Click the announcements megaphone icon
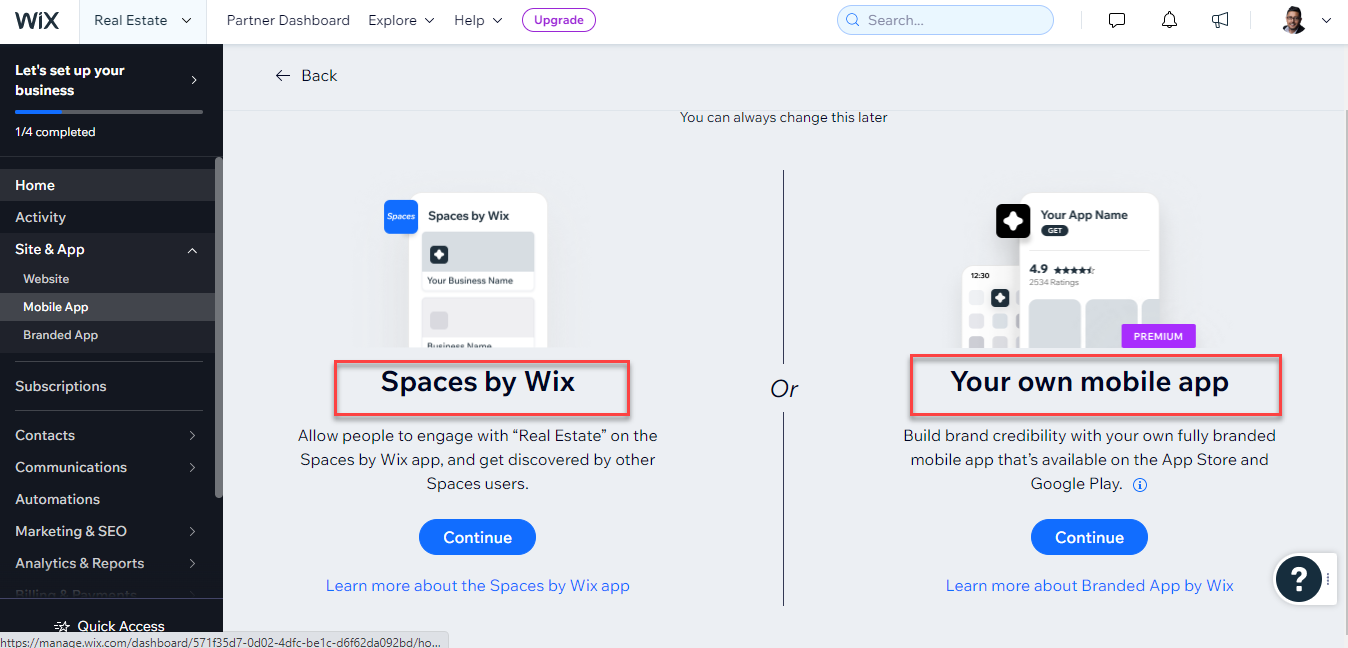 [x=1220, y=20]
